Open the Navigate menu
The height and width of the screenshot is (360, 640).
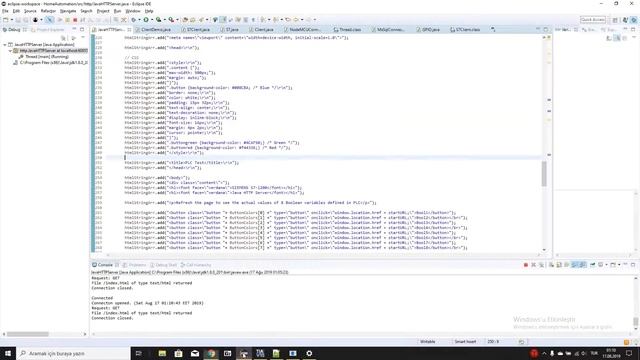click(68, 11)
